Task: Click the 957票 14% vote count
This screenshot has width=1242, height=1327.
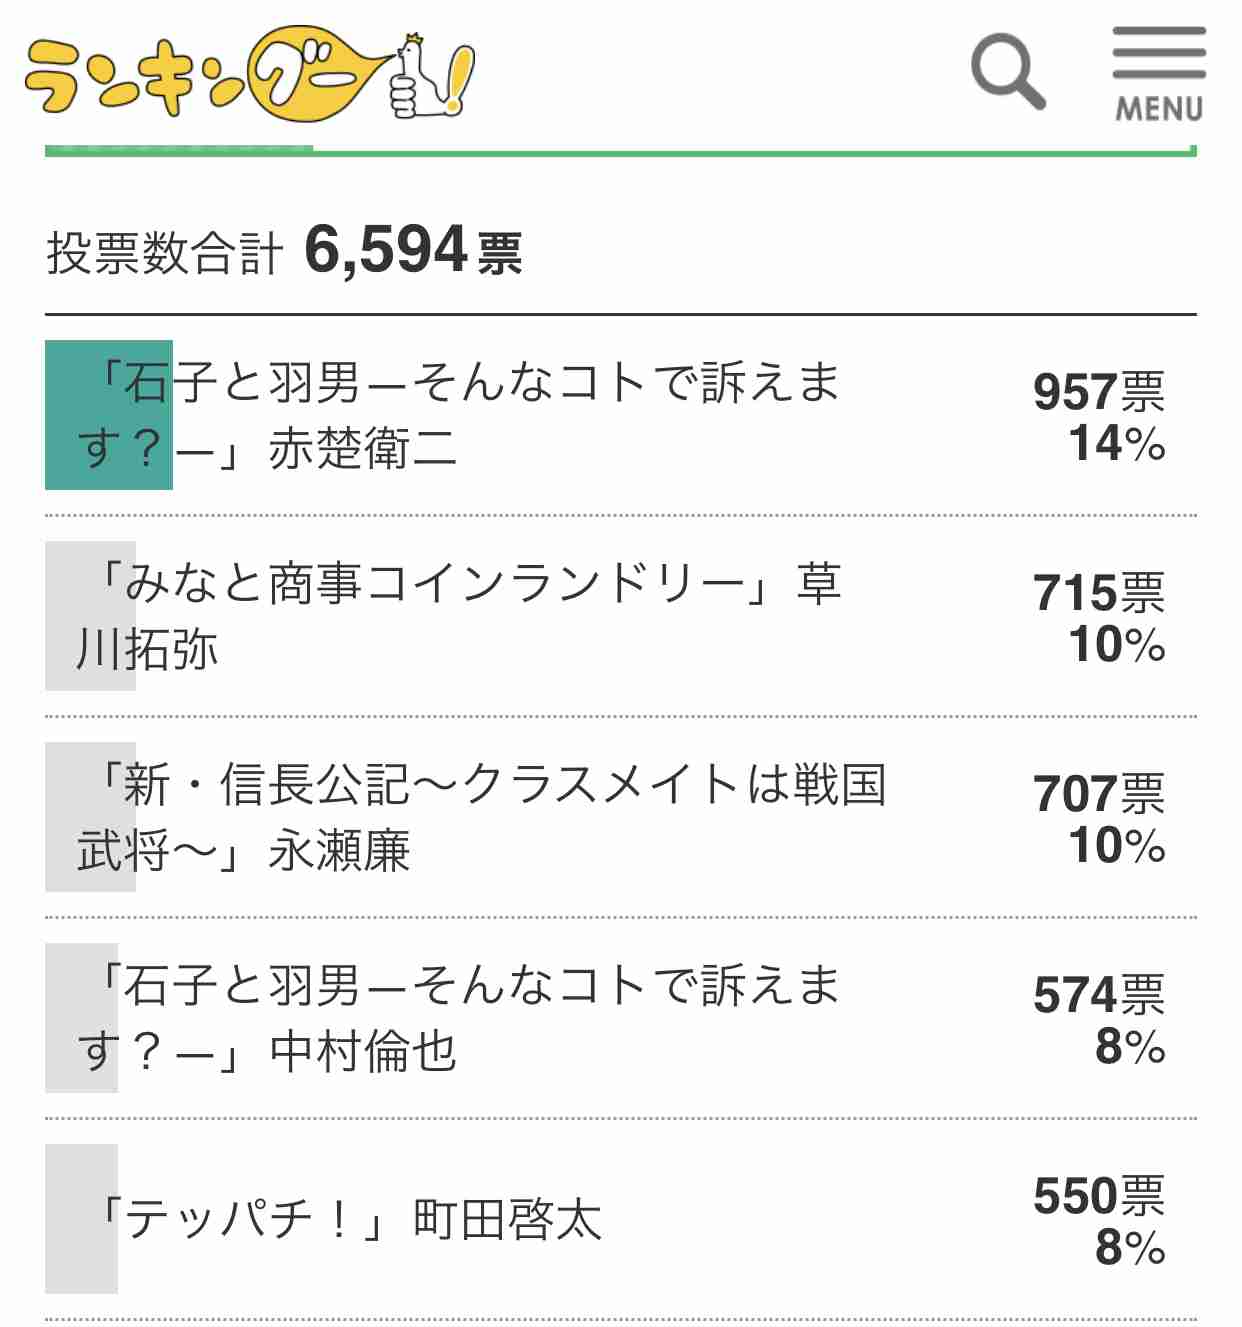Action: [x=1099, y=417]
